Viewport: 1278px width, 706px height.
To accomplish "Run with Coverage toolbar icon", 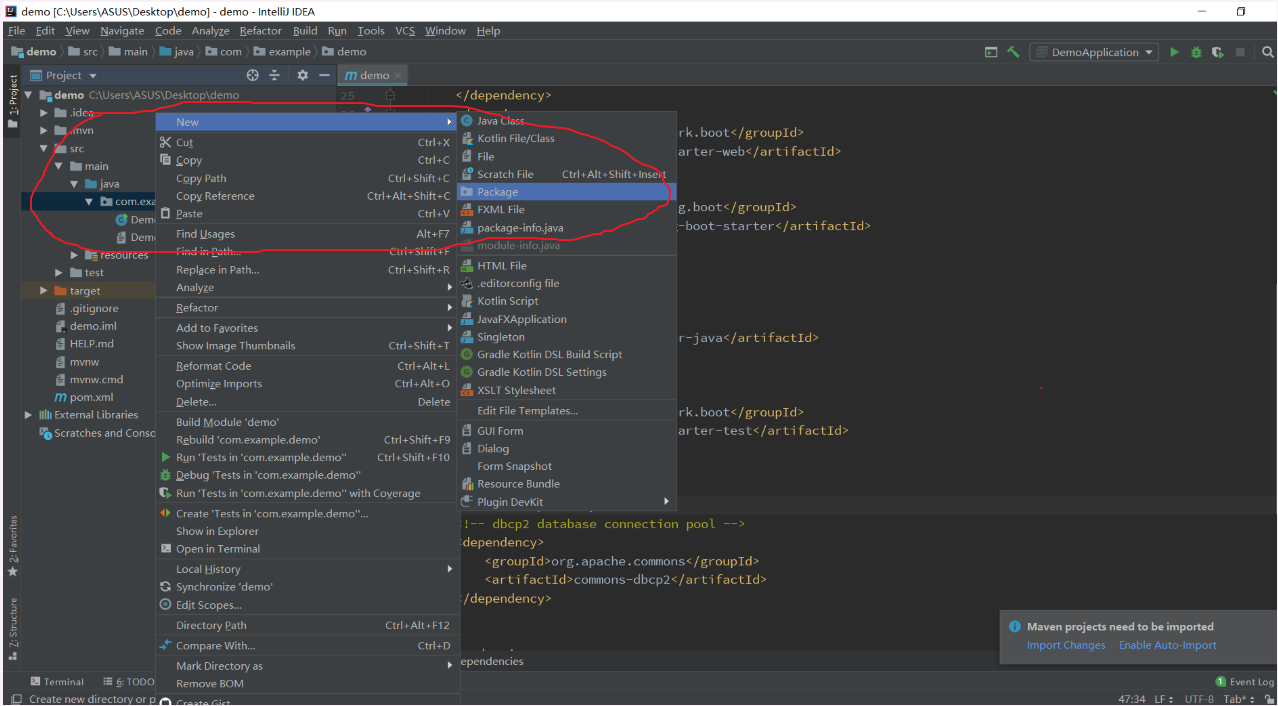I will [x=1217, y=52].
